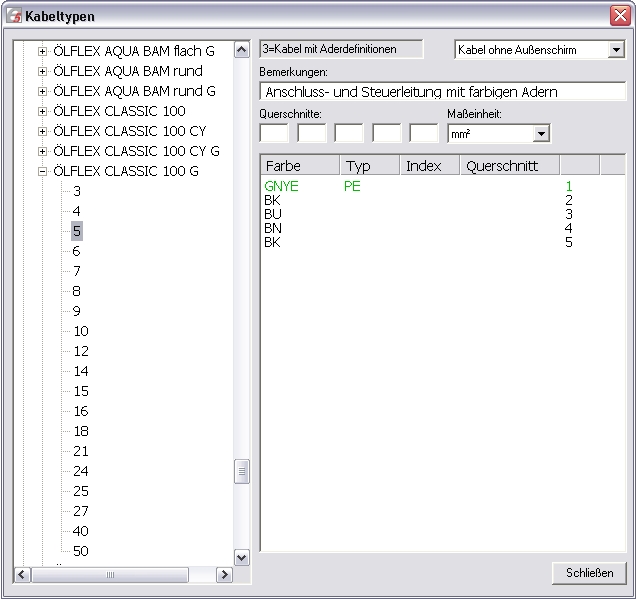The height and width of the screenshot is (599, 637).
Task: Select tree item 16
Action: [81, 411]
